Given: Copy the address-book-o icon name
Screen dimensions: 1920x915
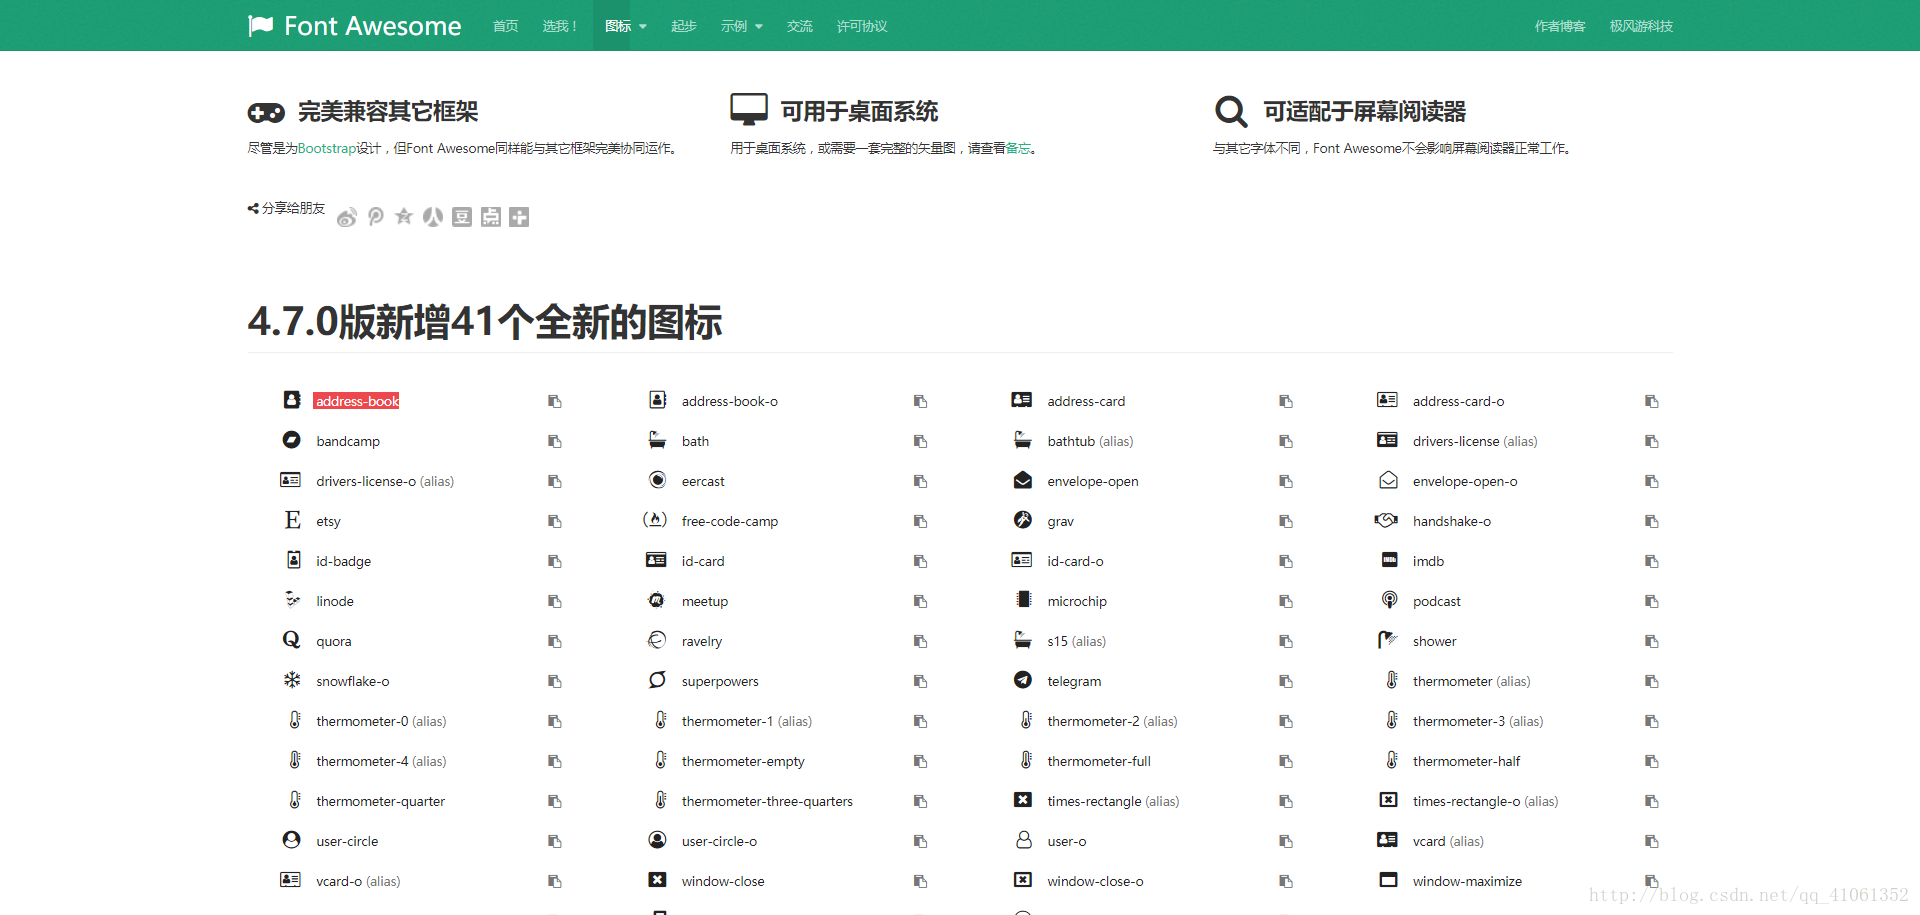Looking at the screenshot, I should 920,401.
